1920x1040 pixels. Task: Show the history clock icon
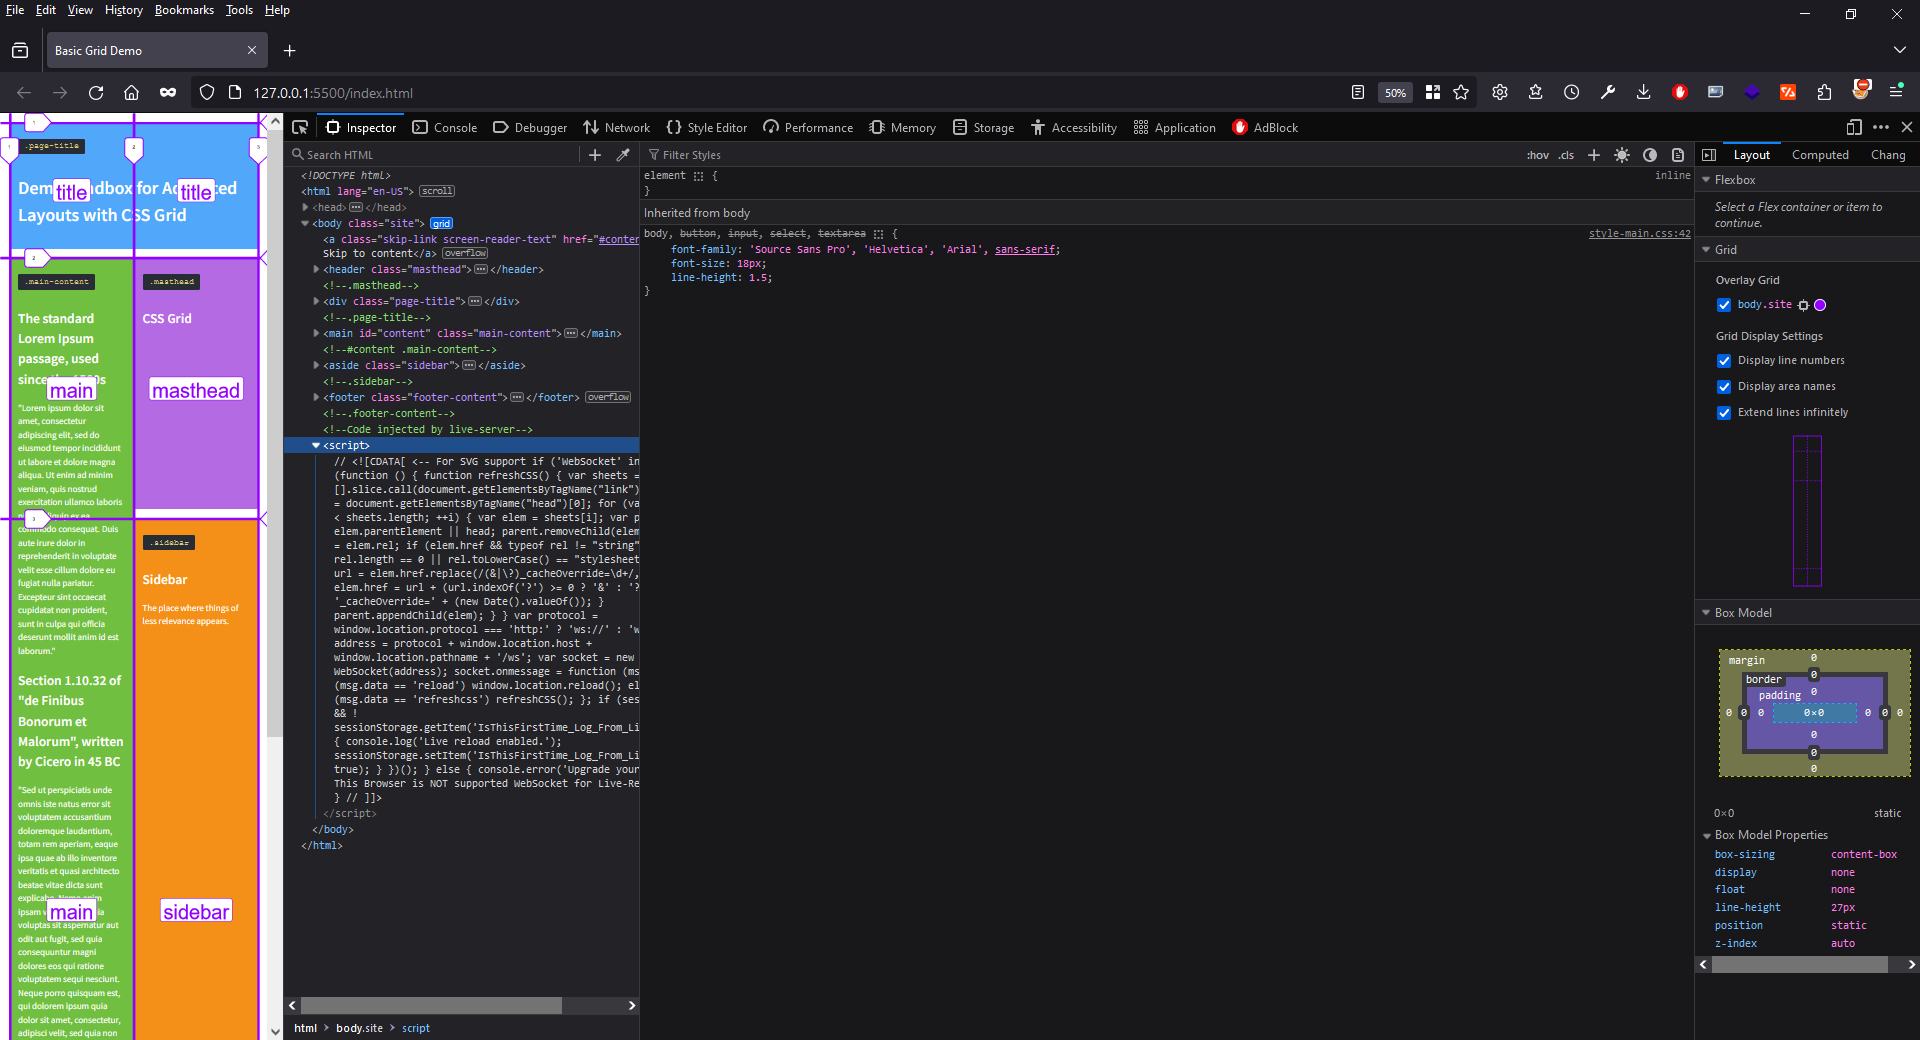[x=1572, y=92]
